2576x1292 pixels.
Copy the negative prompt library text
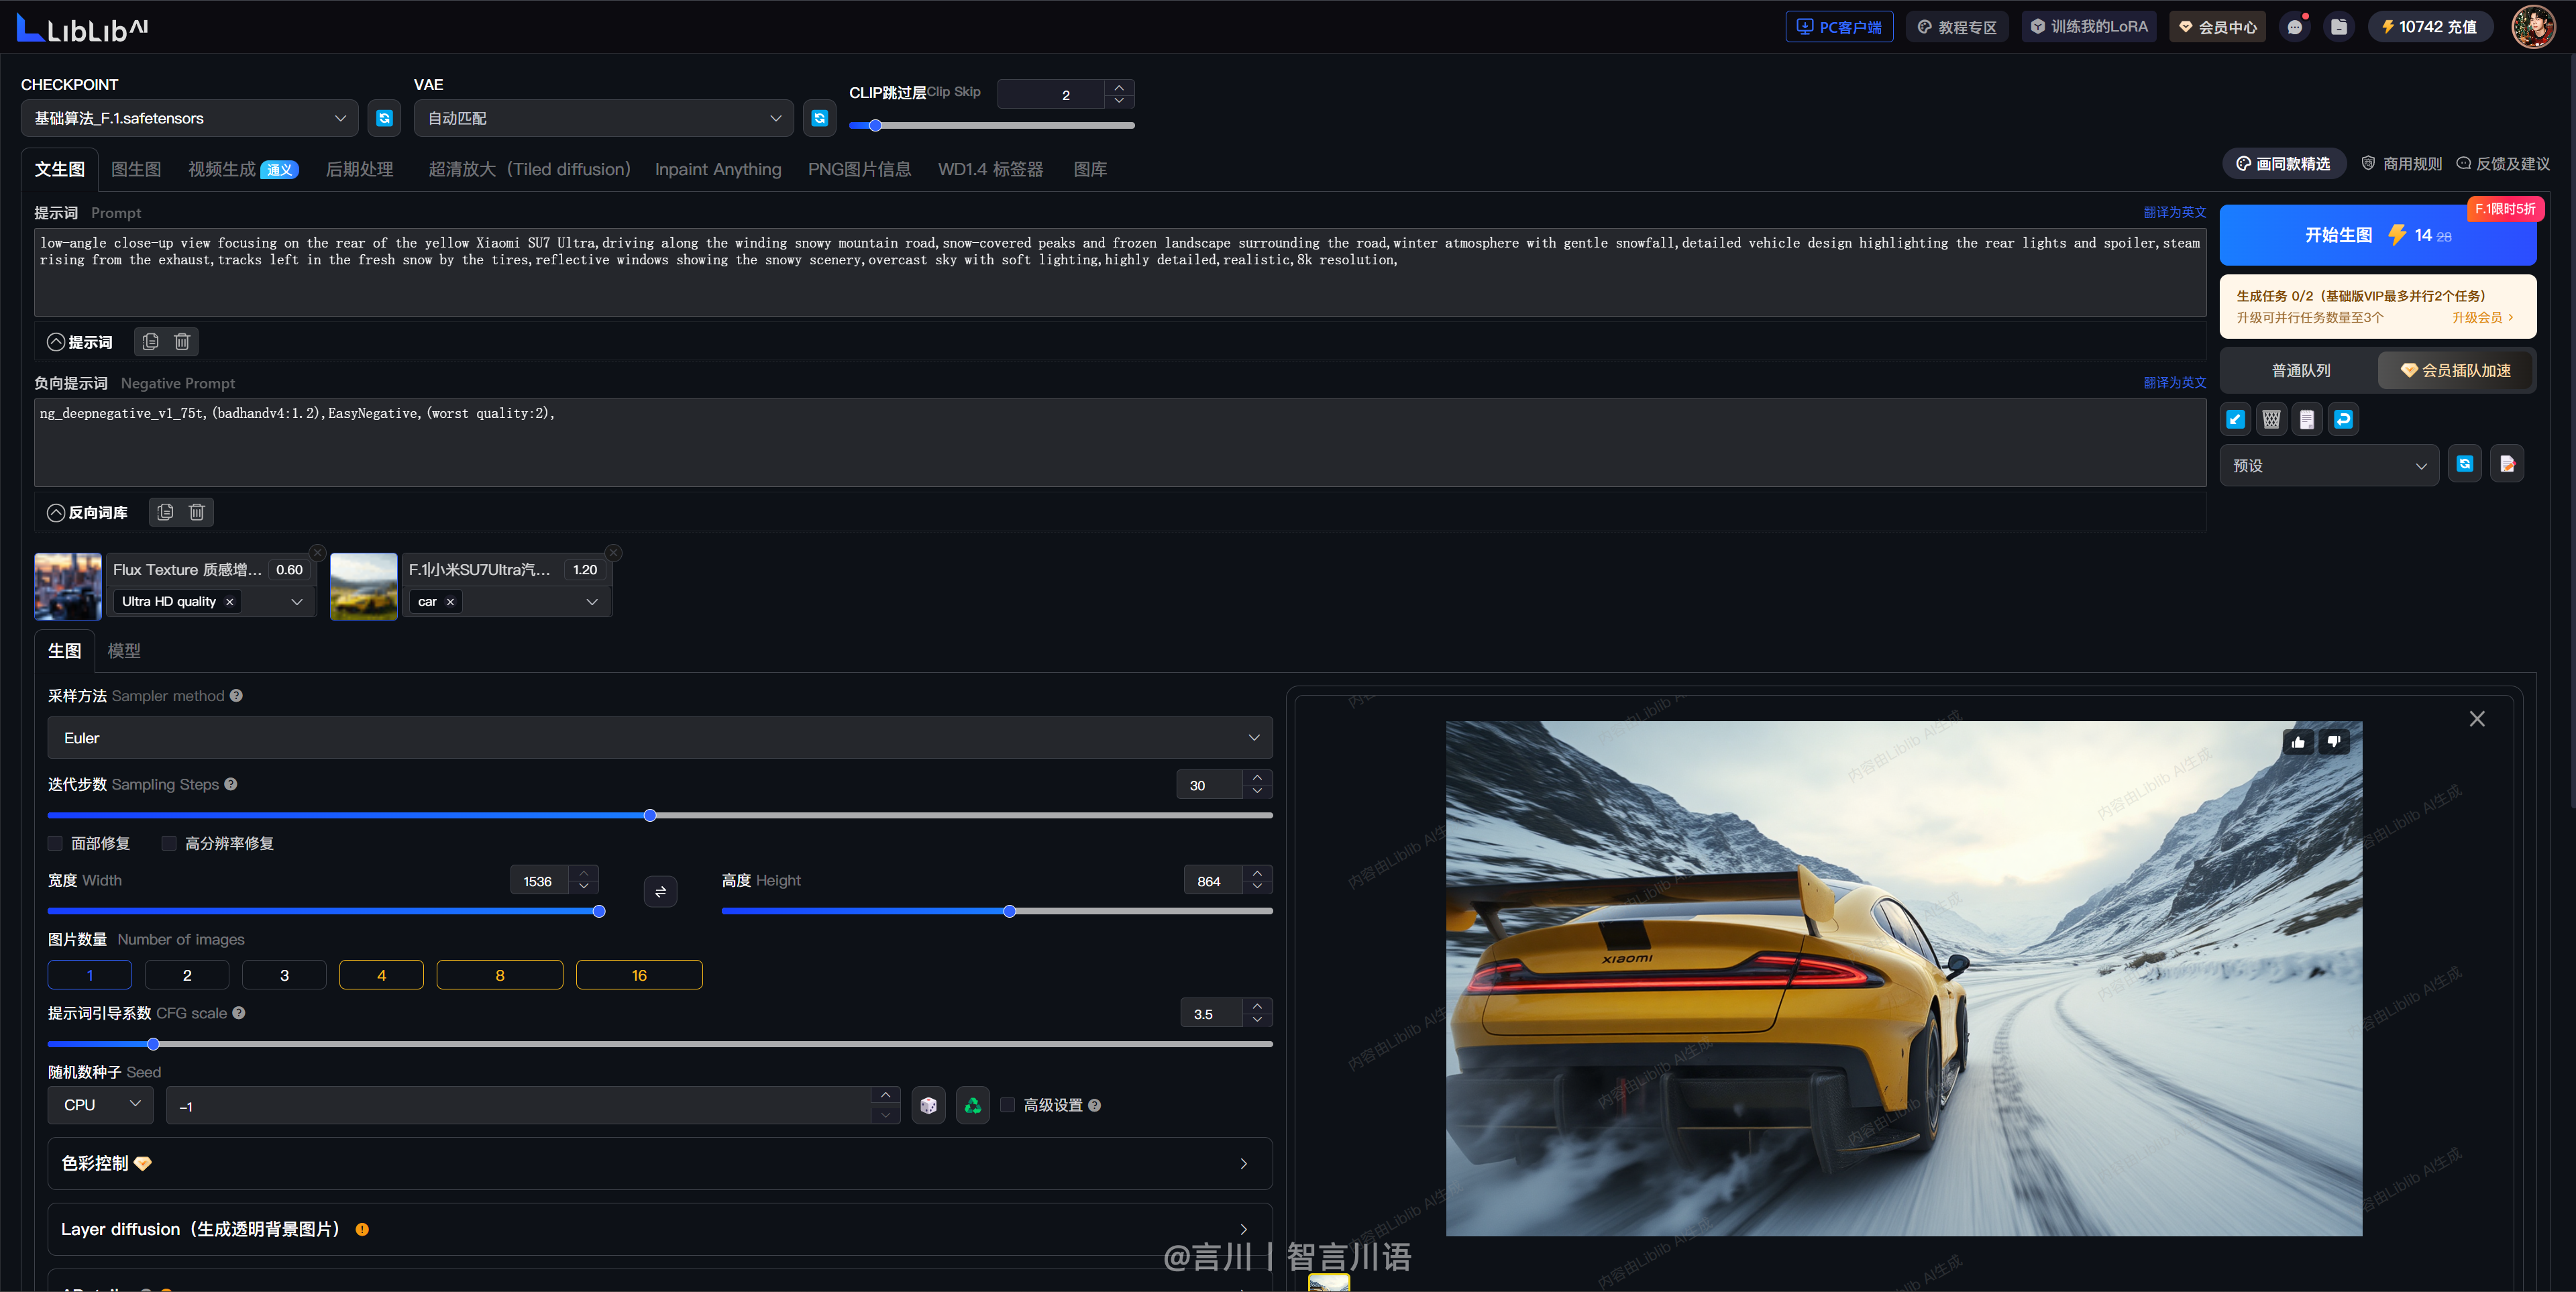(165, 512)
